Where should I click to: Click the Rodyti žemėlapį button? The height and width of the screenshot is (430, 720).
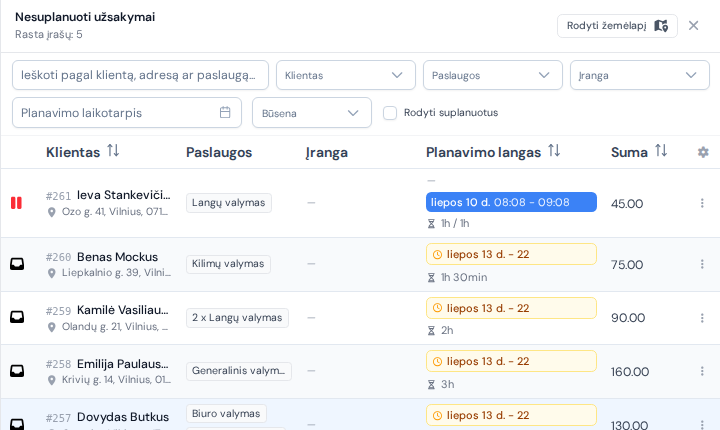[617, 26]
